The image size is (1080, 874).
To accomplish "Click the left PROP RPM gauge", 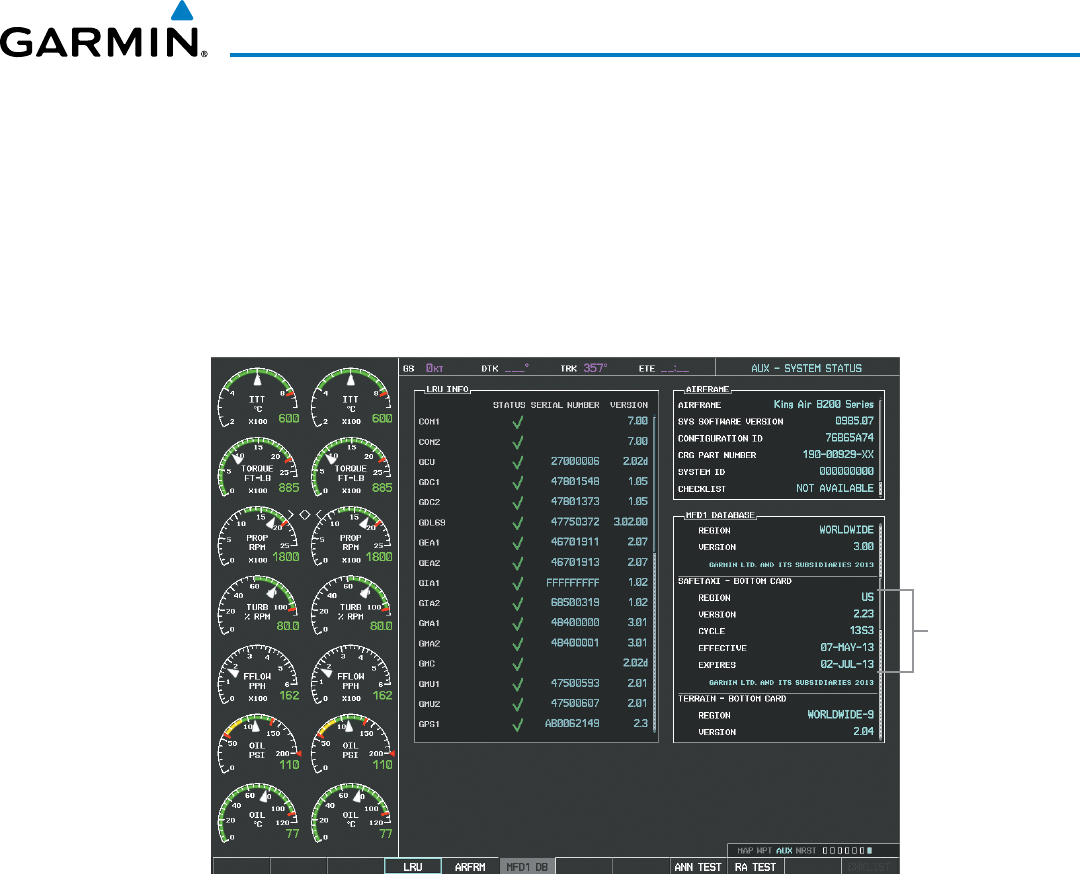I will click(x=258, y=537).
